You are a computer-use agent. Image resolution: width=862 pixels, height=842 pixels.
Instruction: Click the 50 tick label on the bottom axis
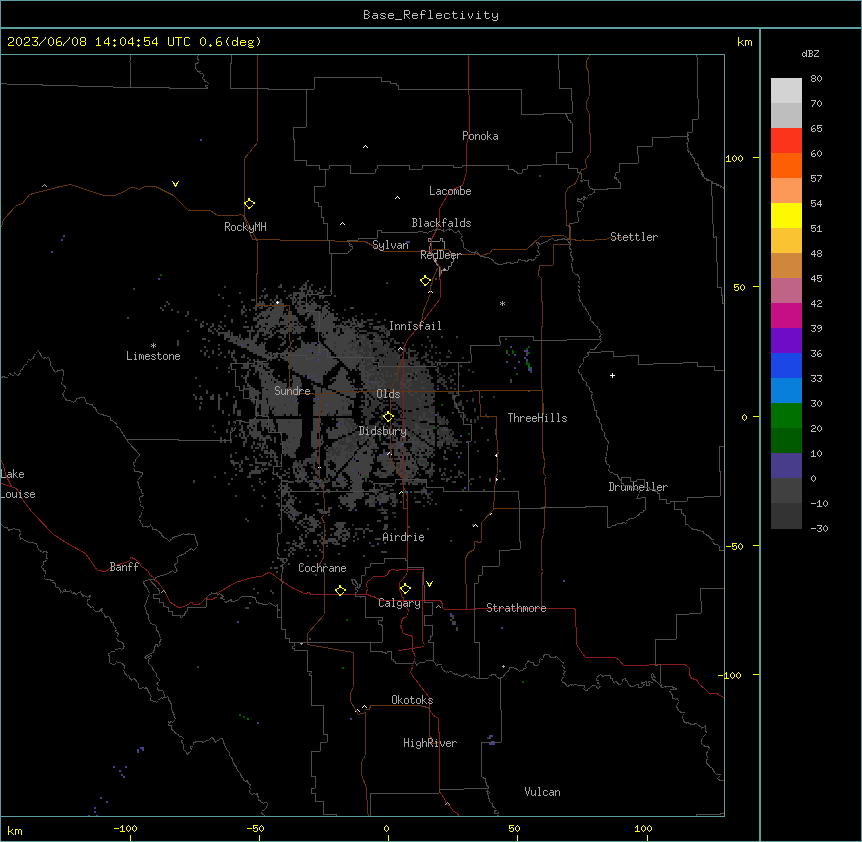pos(514,828)
